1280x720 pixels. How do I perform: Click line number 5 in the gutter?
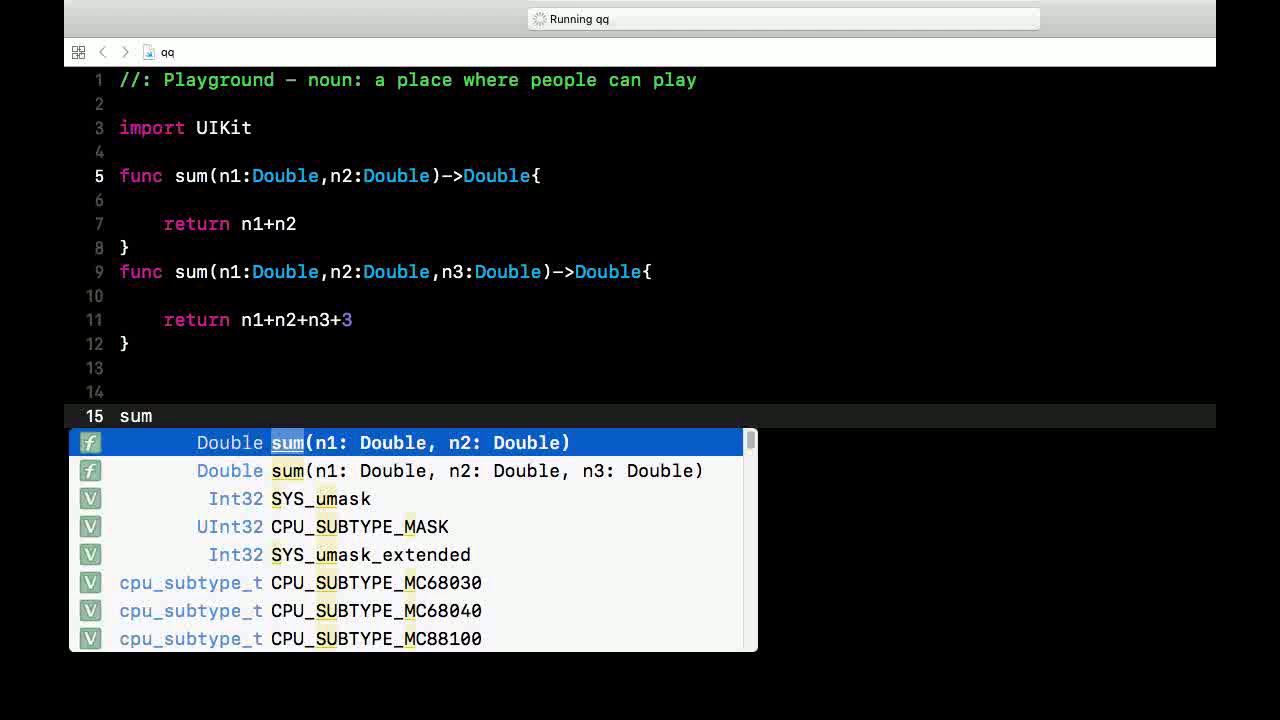tap(99, 176)
